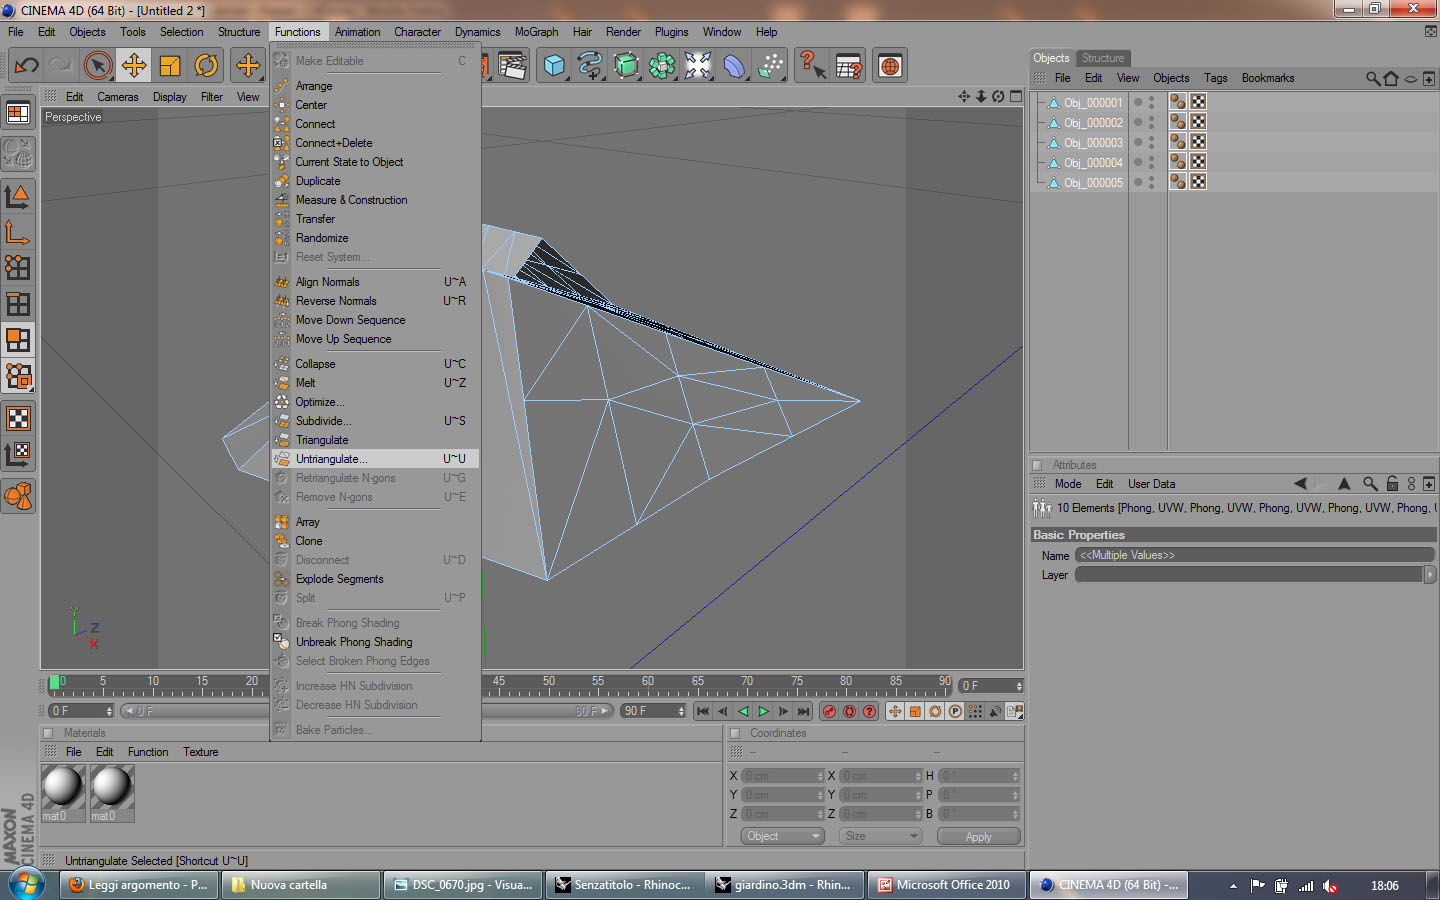Click stepper arrows on X position field
Screen dimensions: 1440x900
pyautogui.click(x=820, y=776)
